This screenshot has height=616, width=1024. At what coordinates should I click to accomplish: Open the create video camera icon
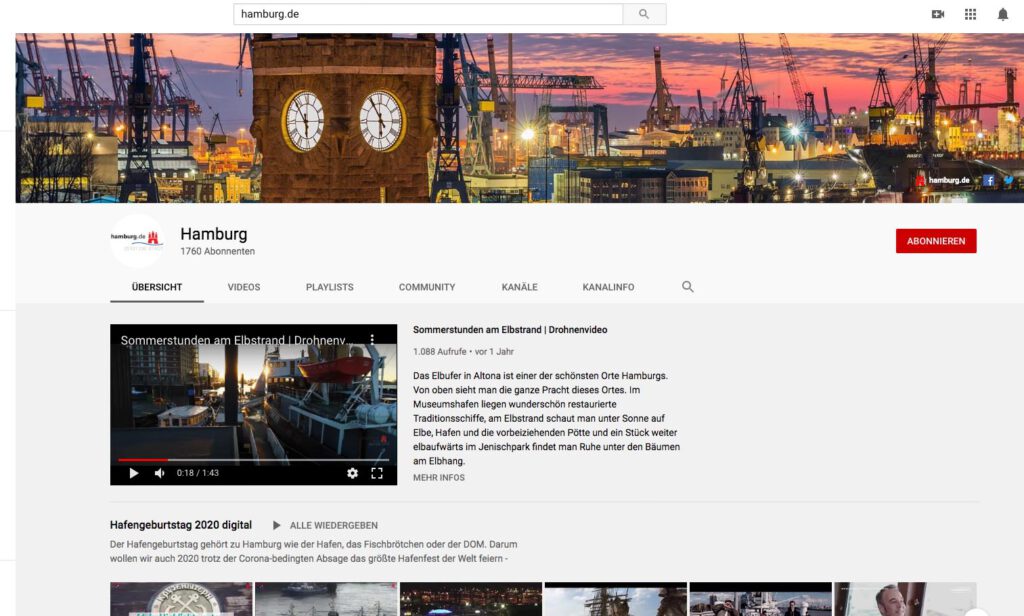coord(938,14)
